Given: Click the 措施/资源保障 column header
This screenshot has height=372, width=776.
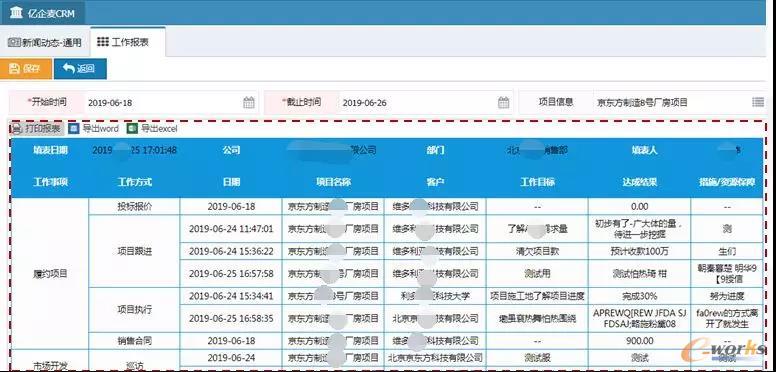Looking at the screenshot, I should click(x=727, y=182).
